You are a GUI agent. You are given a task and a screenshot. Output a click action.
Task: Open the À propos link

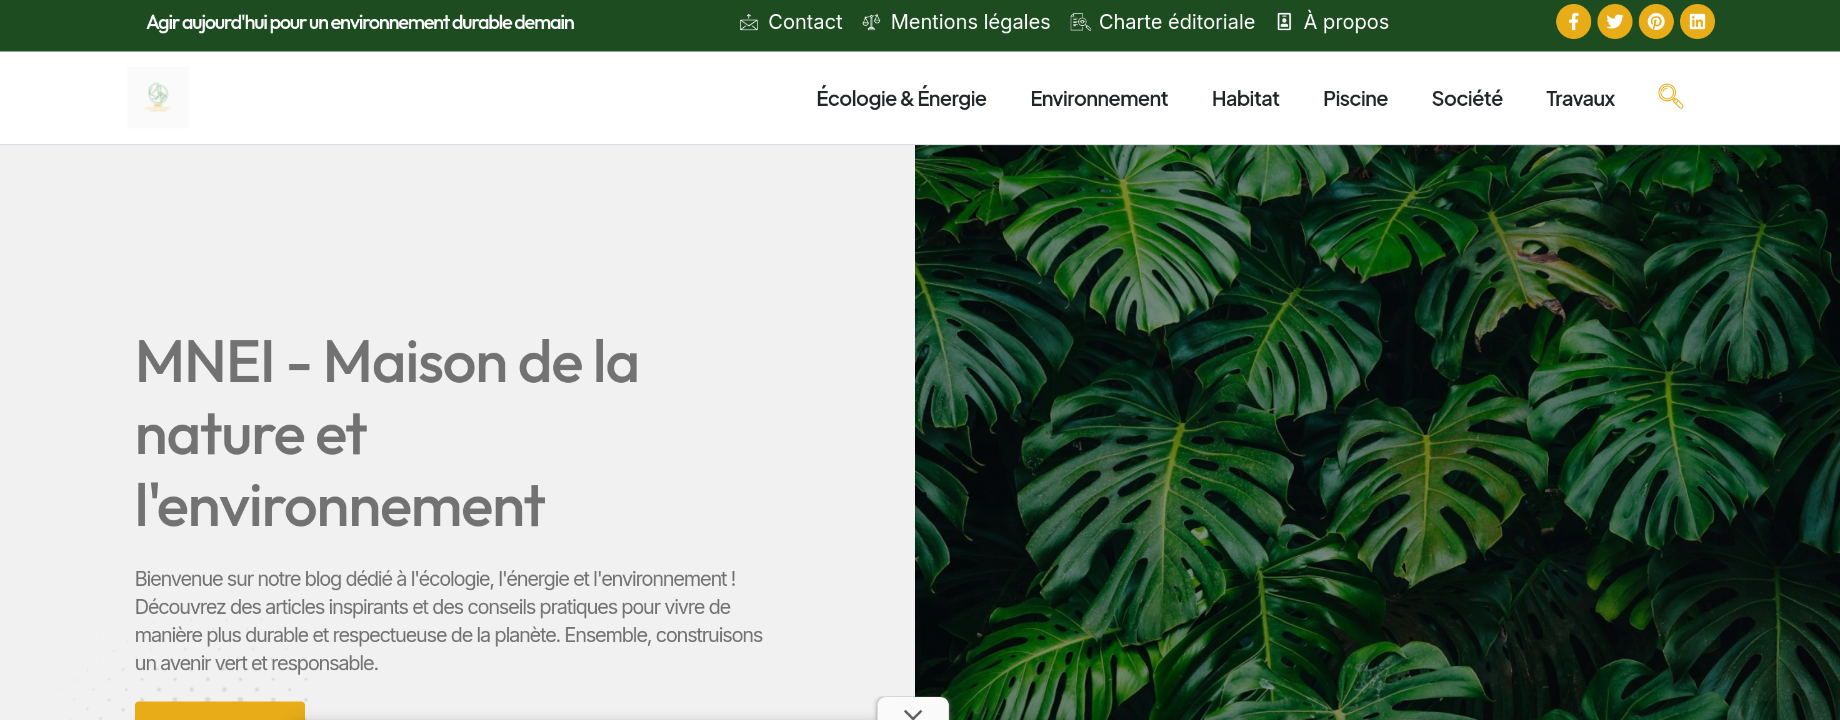pos(1346,22)
